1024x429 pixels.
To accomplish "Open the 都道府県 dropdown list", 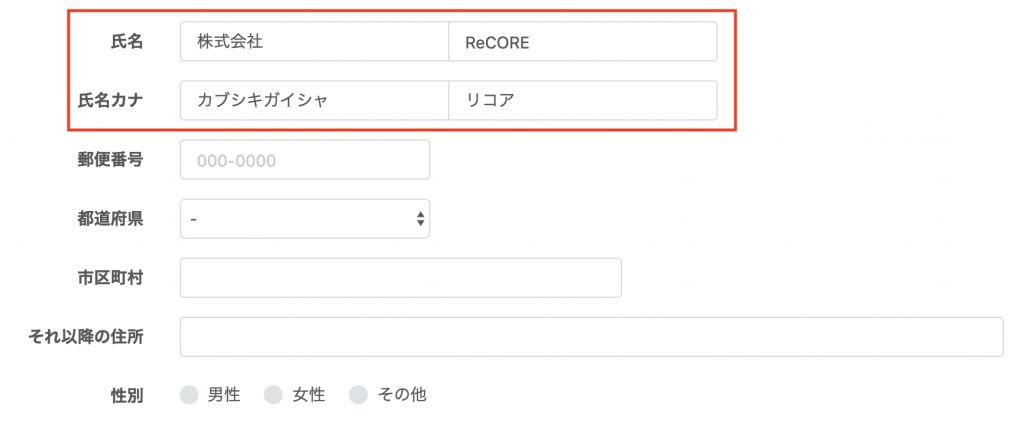I will (305, 219).
